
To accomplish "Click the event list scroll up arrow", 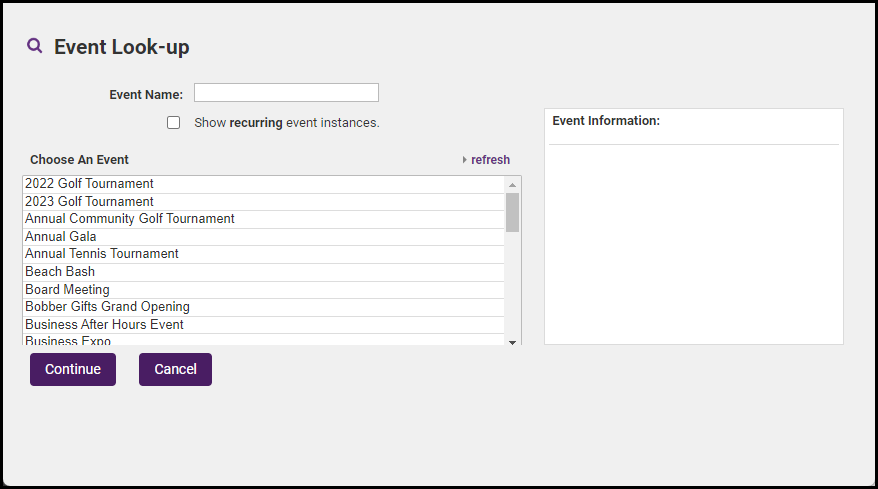I will tap(512, 185).
